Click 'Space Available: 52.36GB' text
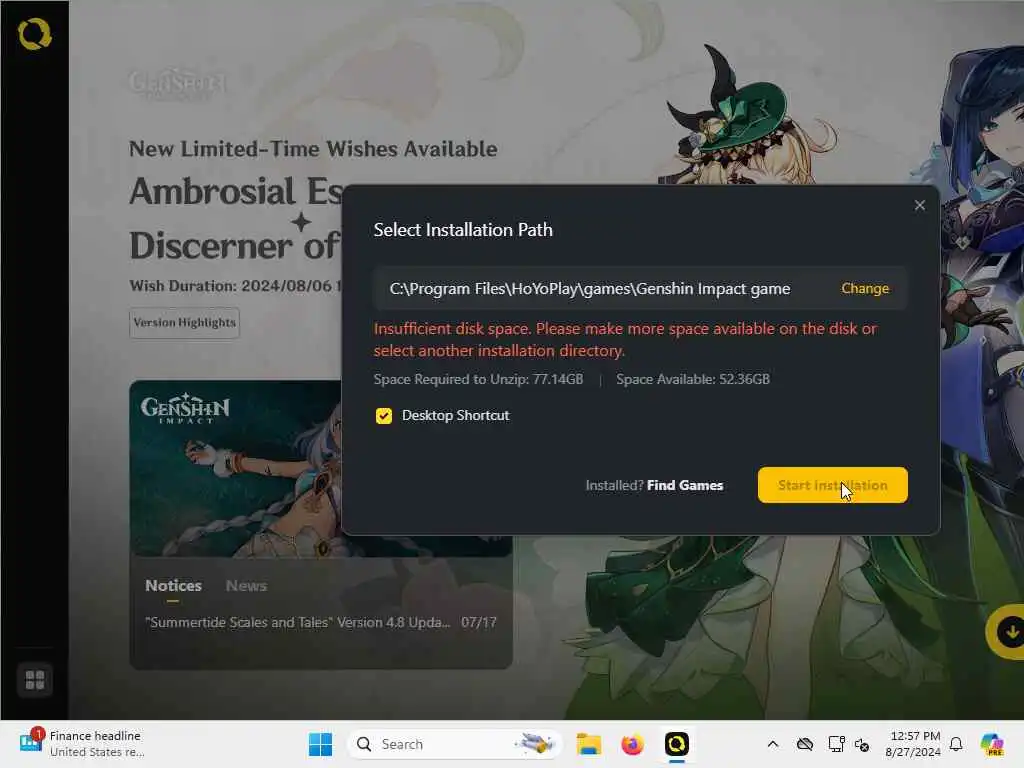Viewport: 1024px width, 768px height. pyautogui.click(x=693, y=379)
